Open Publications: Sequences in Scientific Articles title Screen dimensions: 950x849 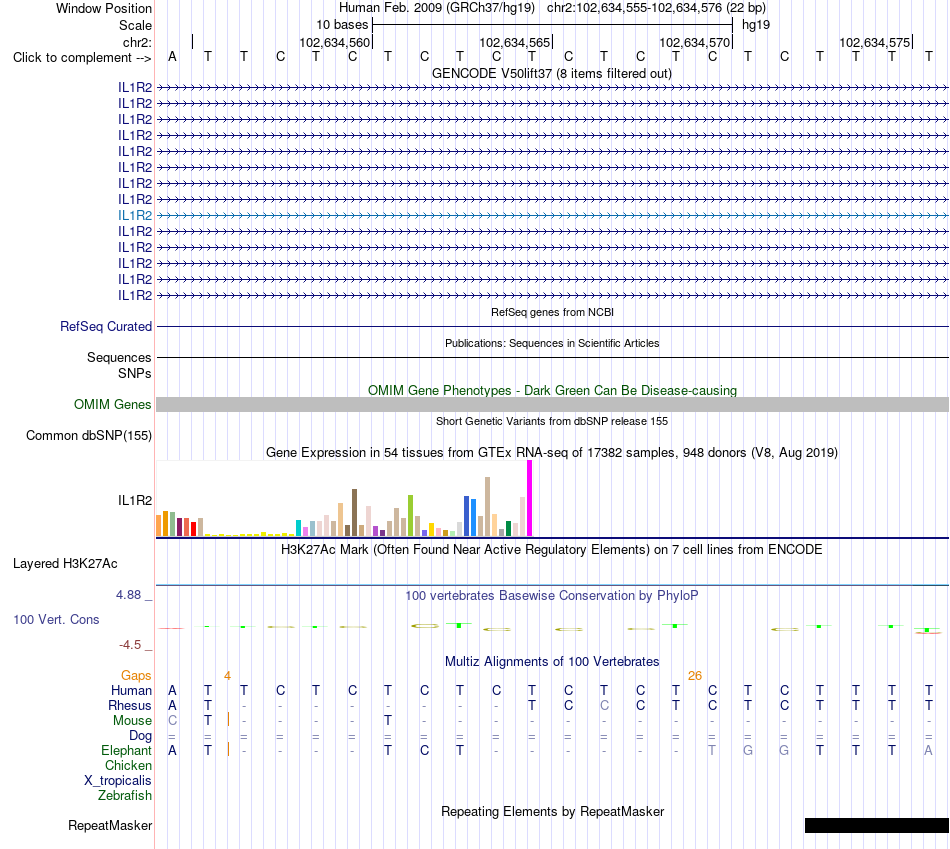point(552,343)
